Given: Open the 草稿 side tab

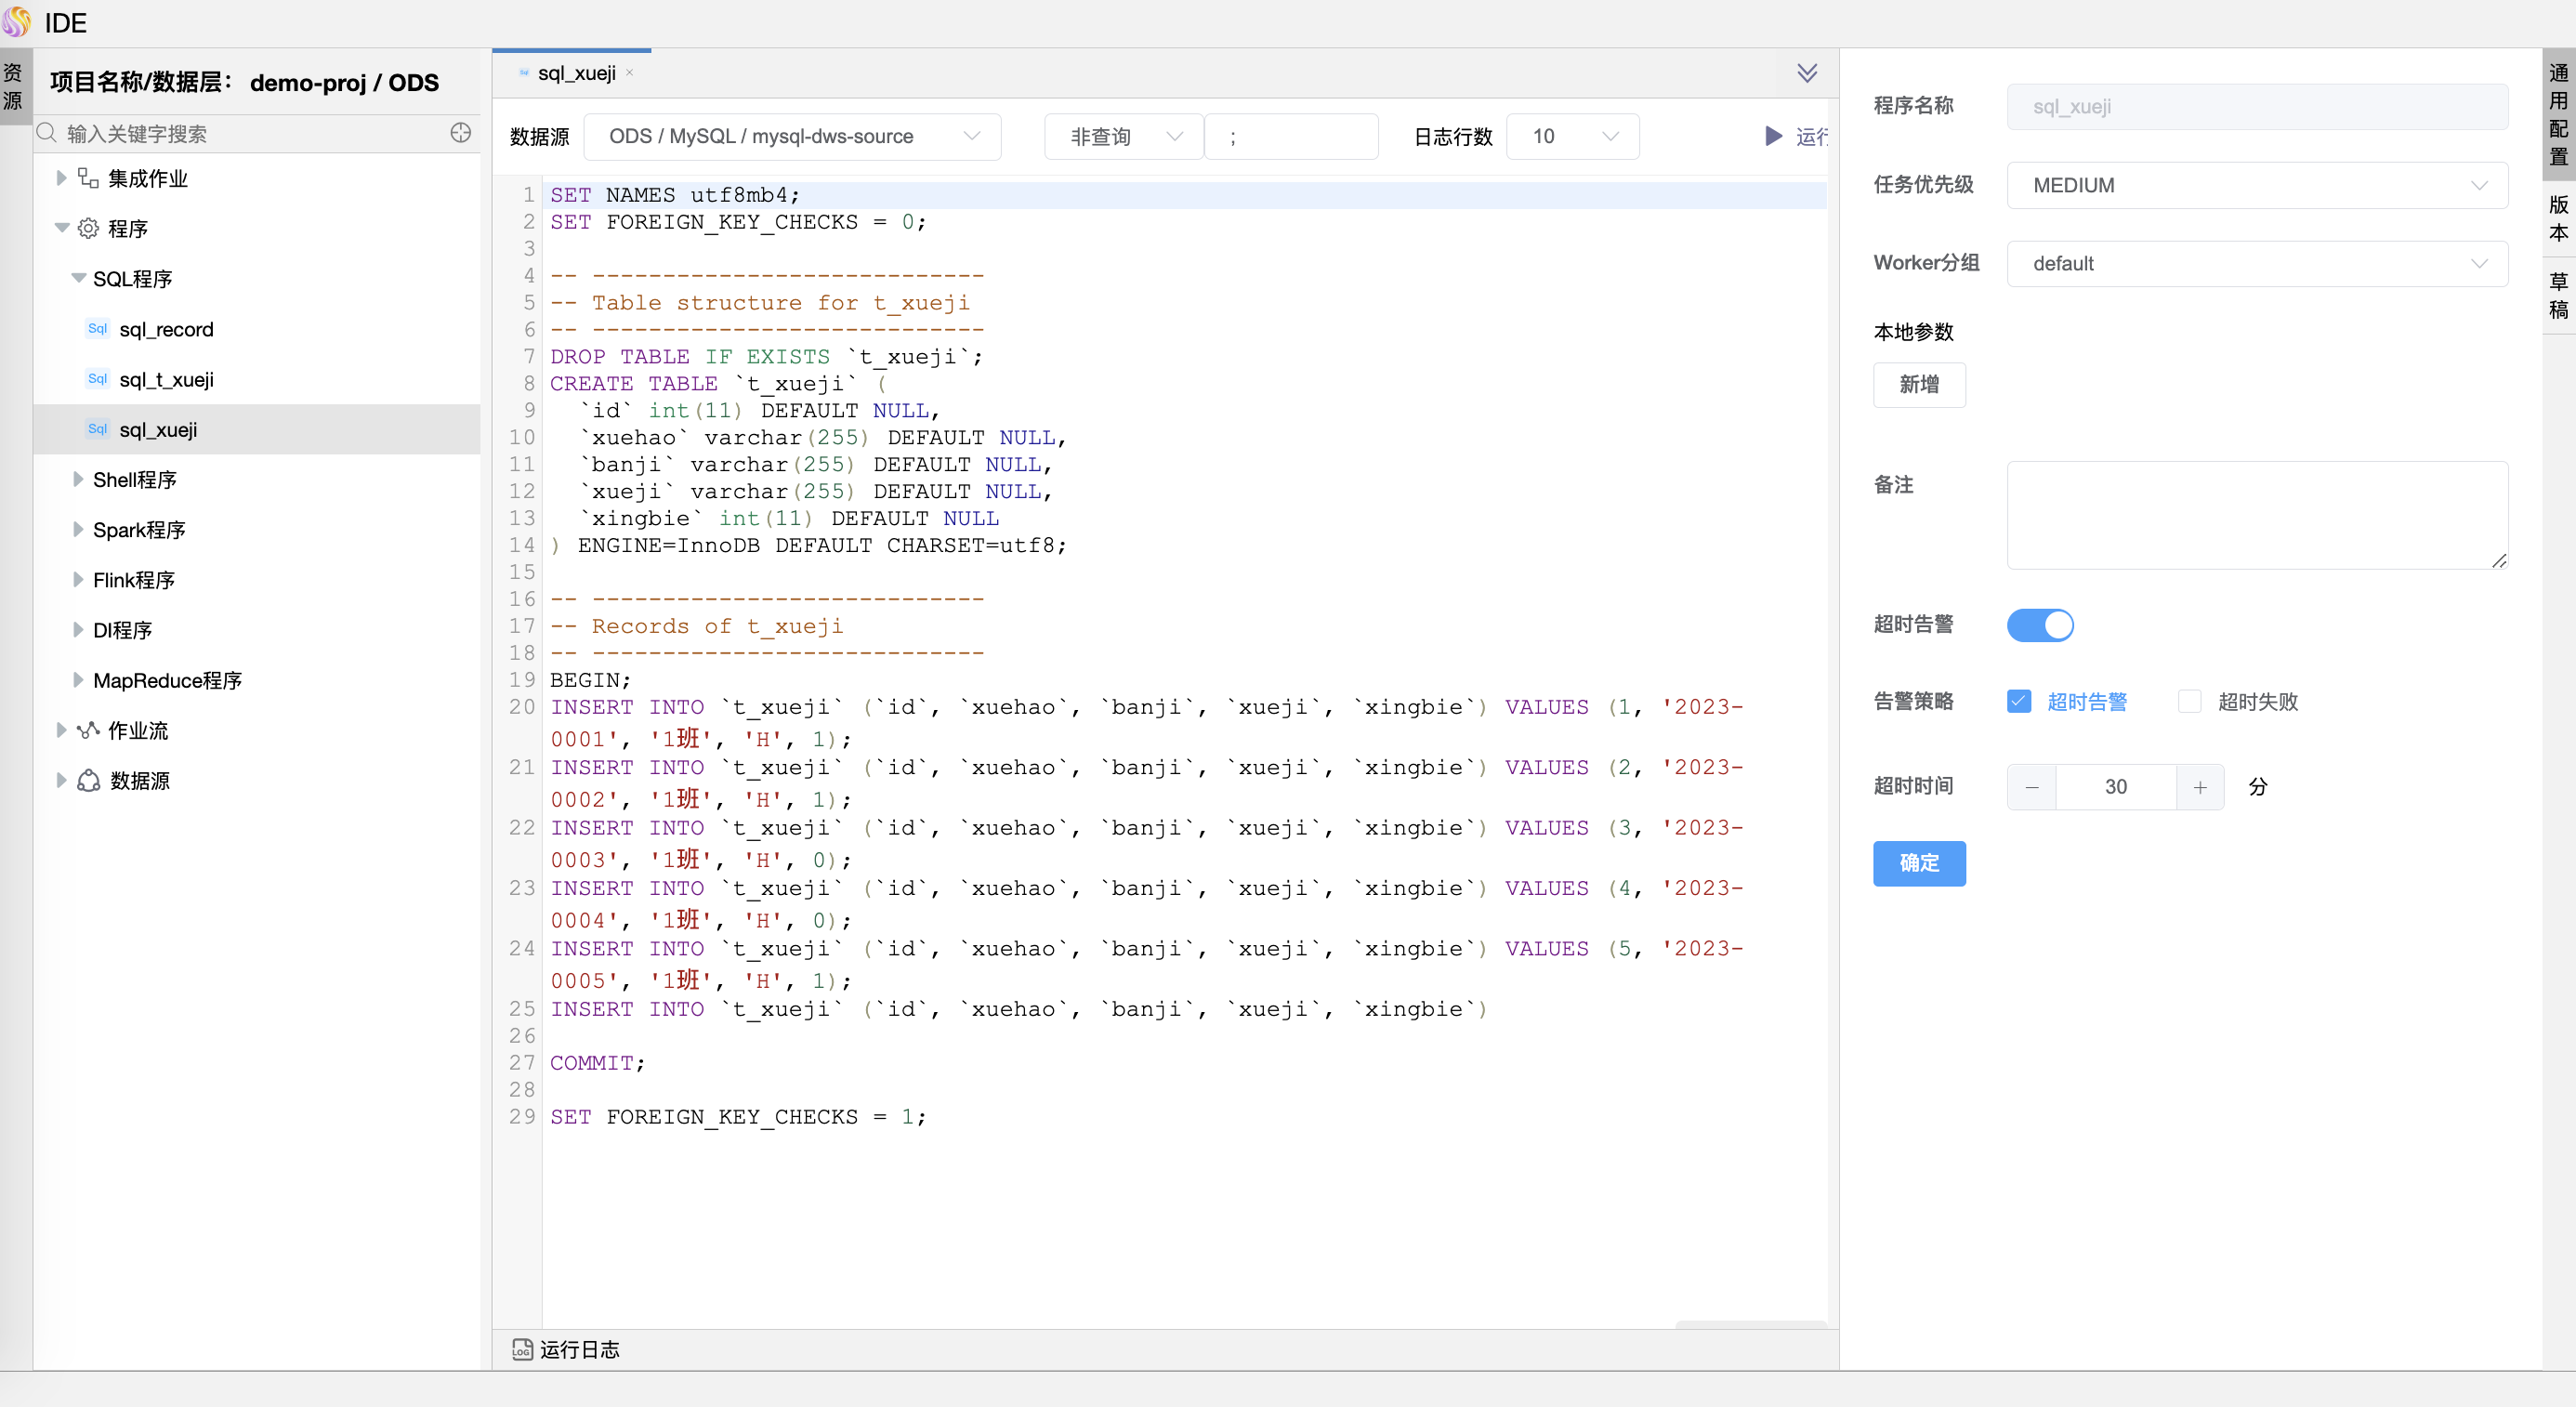Looking at the screenshot, I should 2558,295.
